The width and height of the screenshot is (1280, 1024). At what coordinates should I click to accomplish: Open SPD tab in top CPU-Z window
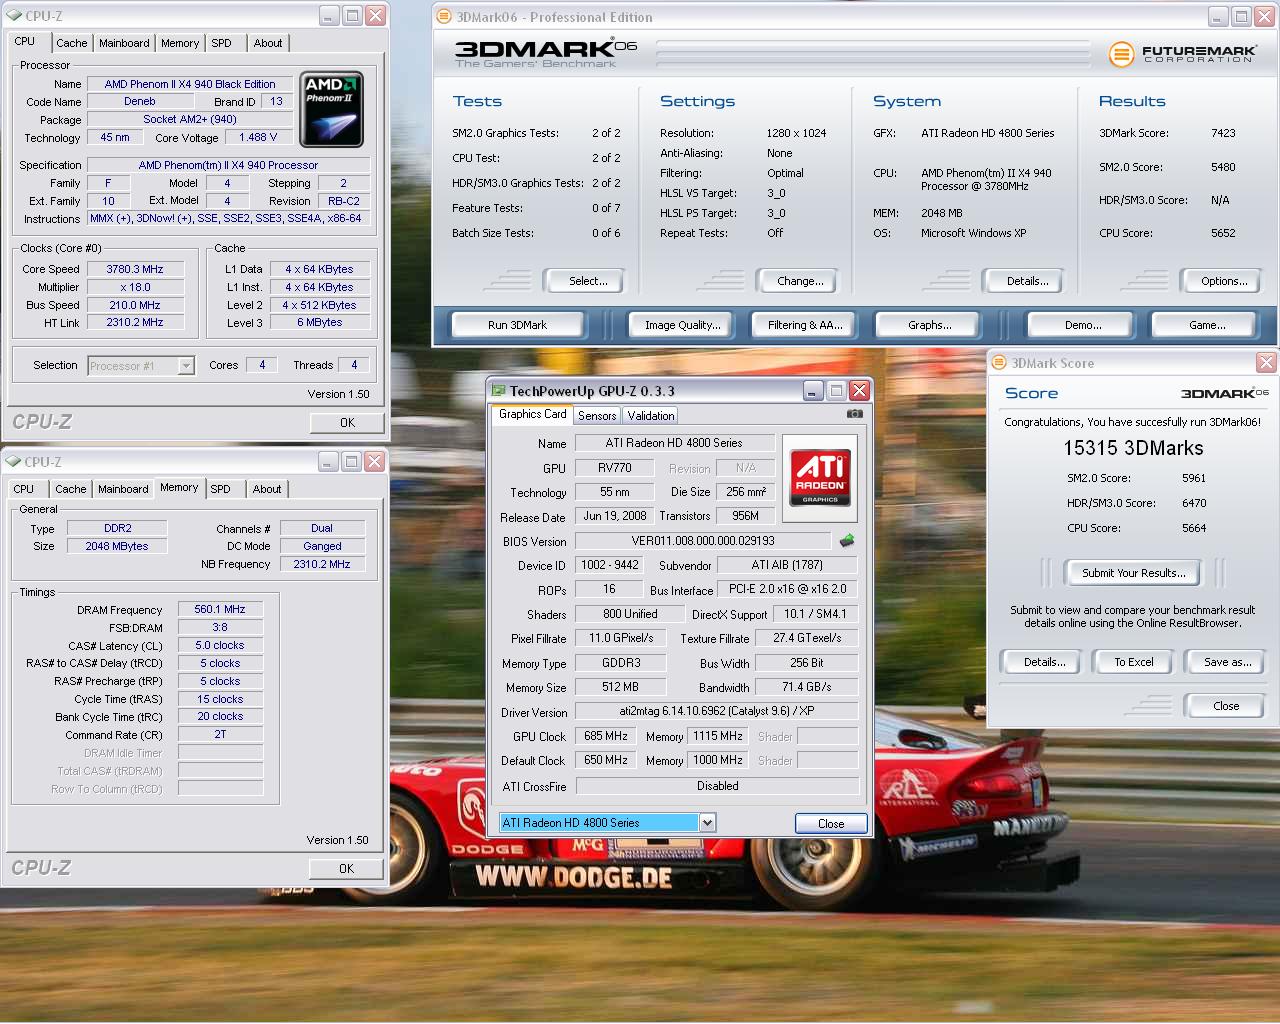click(x=221, y=43)
